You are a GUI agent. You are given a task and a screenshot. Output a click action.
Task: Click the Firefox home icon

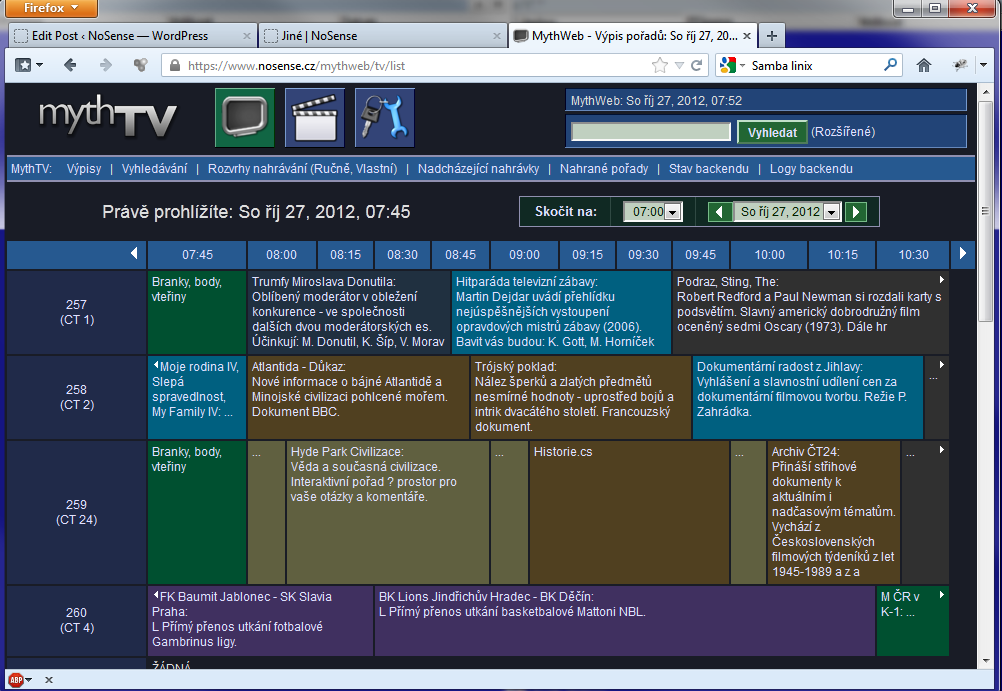point(924,65)
